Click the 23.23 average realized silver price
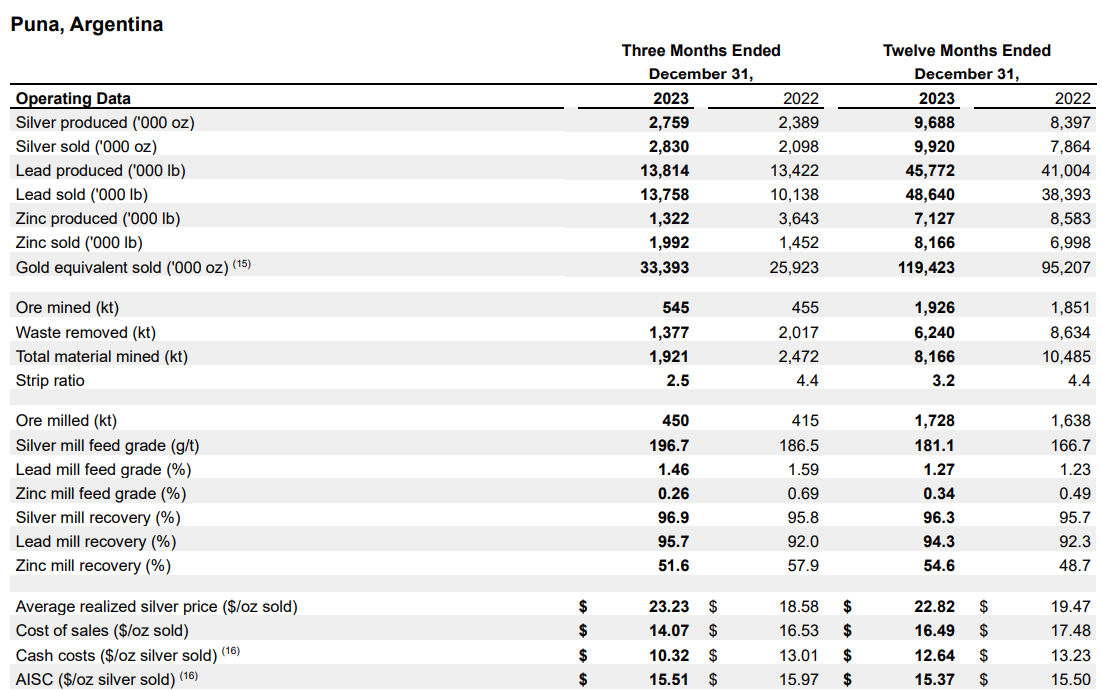Screen dimensions: 1102x691 point(669,606)
